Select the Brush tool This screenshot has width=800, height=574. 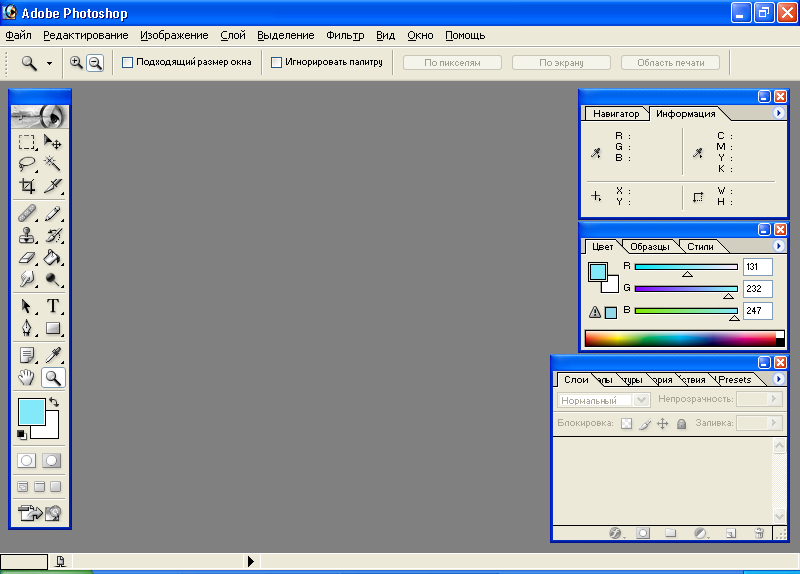pyautogui.click(x=53, y=213)
